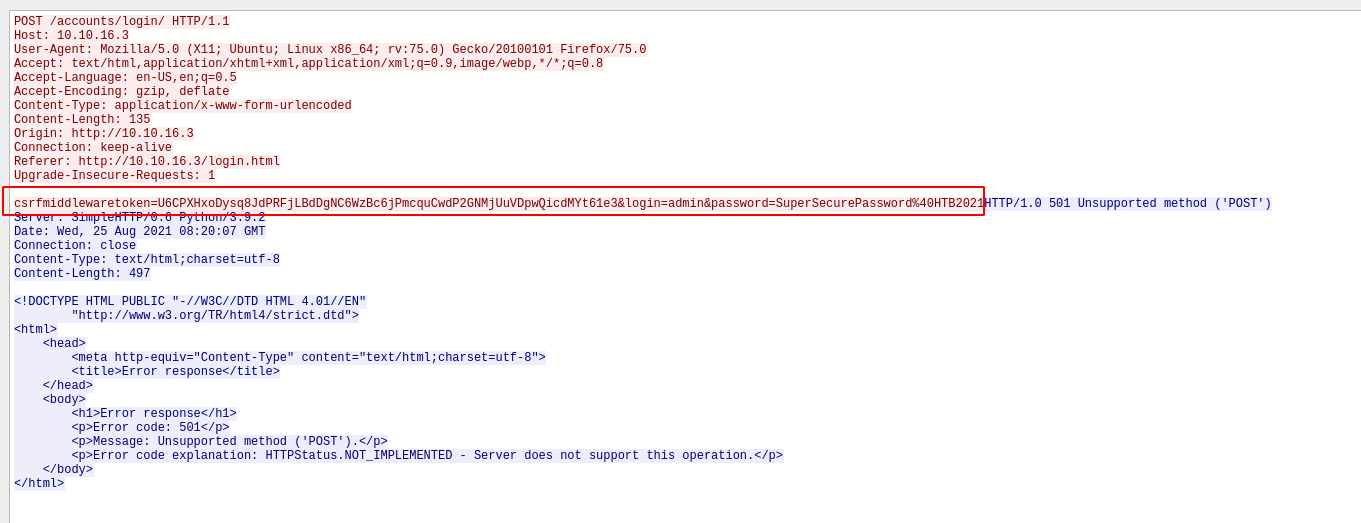The height and width of the screenshot is (523, 1361).
Task: Click the Origin http://10.10.16.3 URL
Action: coord(132,134)
